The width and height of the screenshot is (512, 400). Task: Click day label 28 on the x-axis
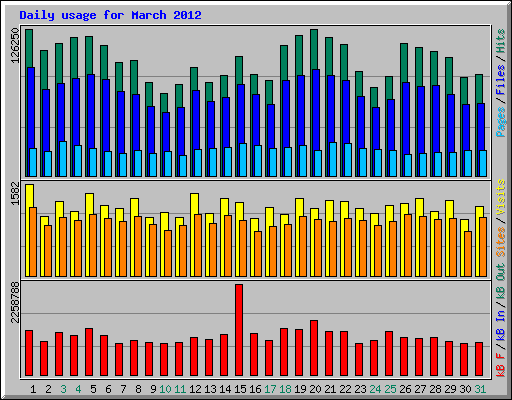point(435,389)
